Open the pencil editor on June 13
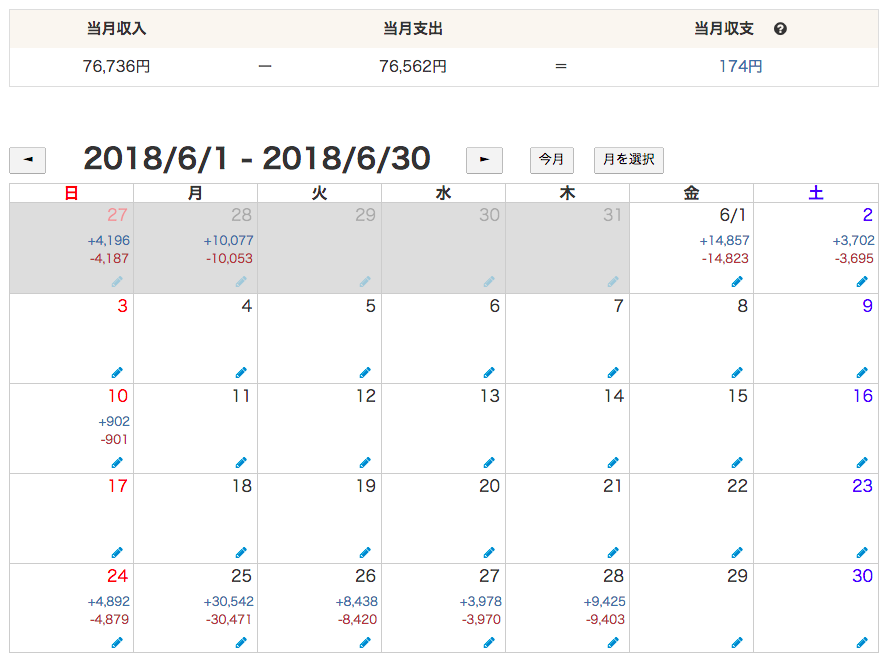 click(489, 462)
